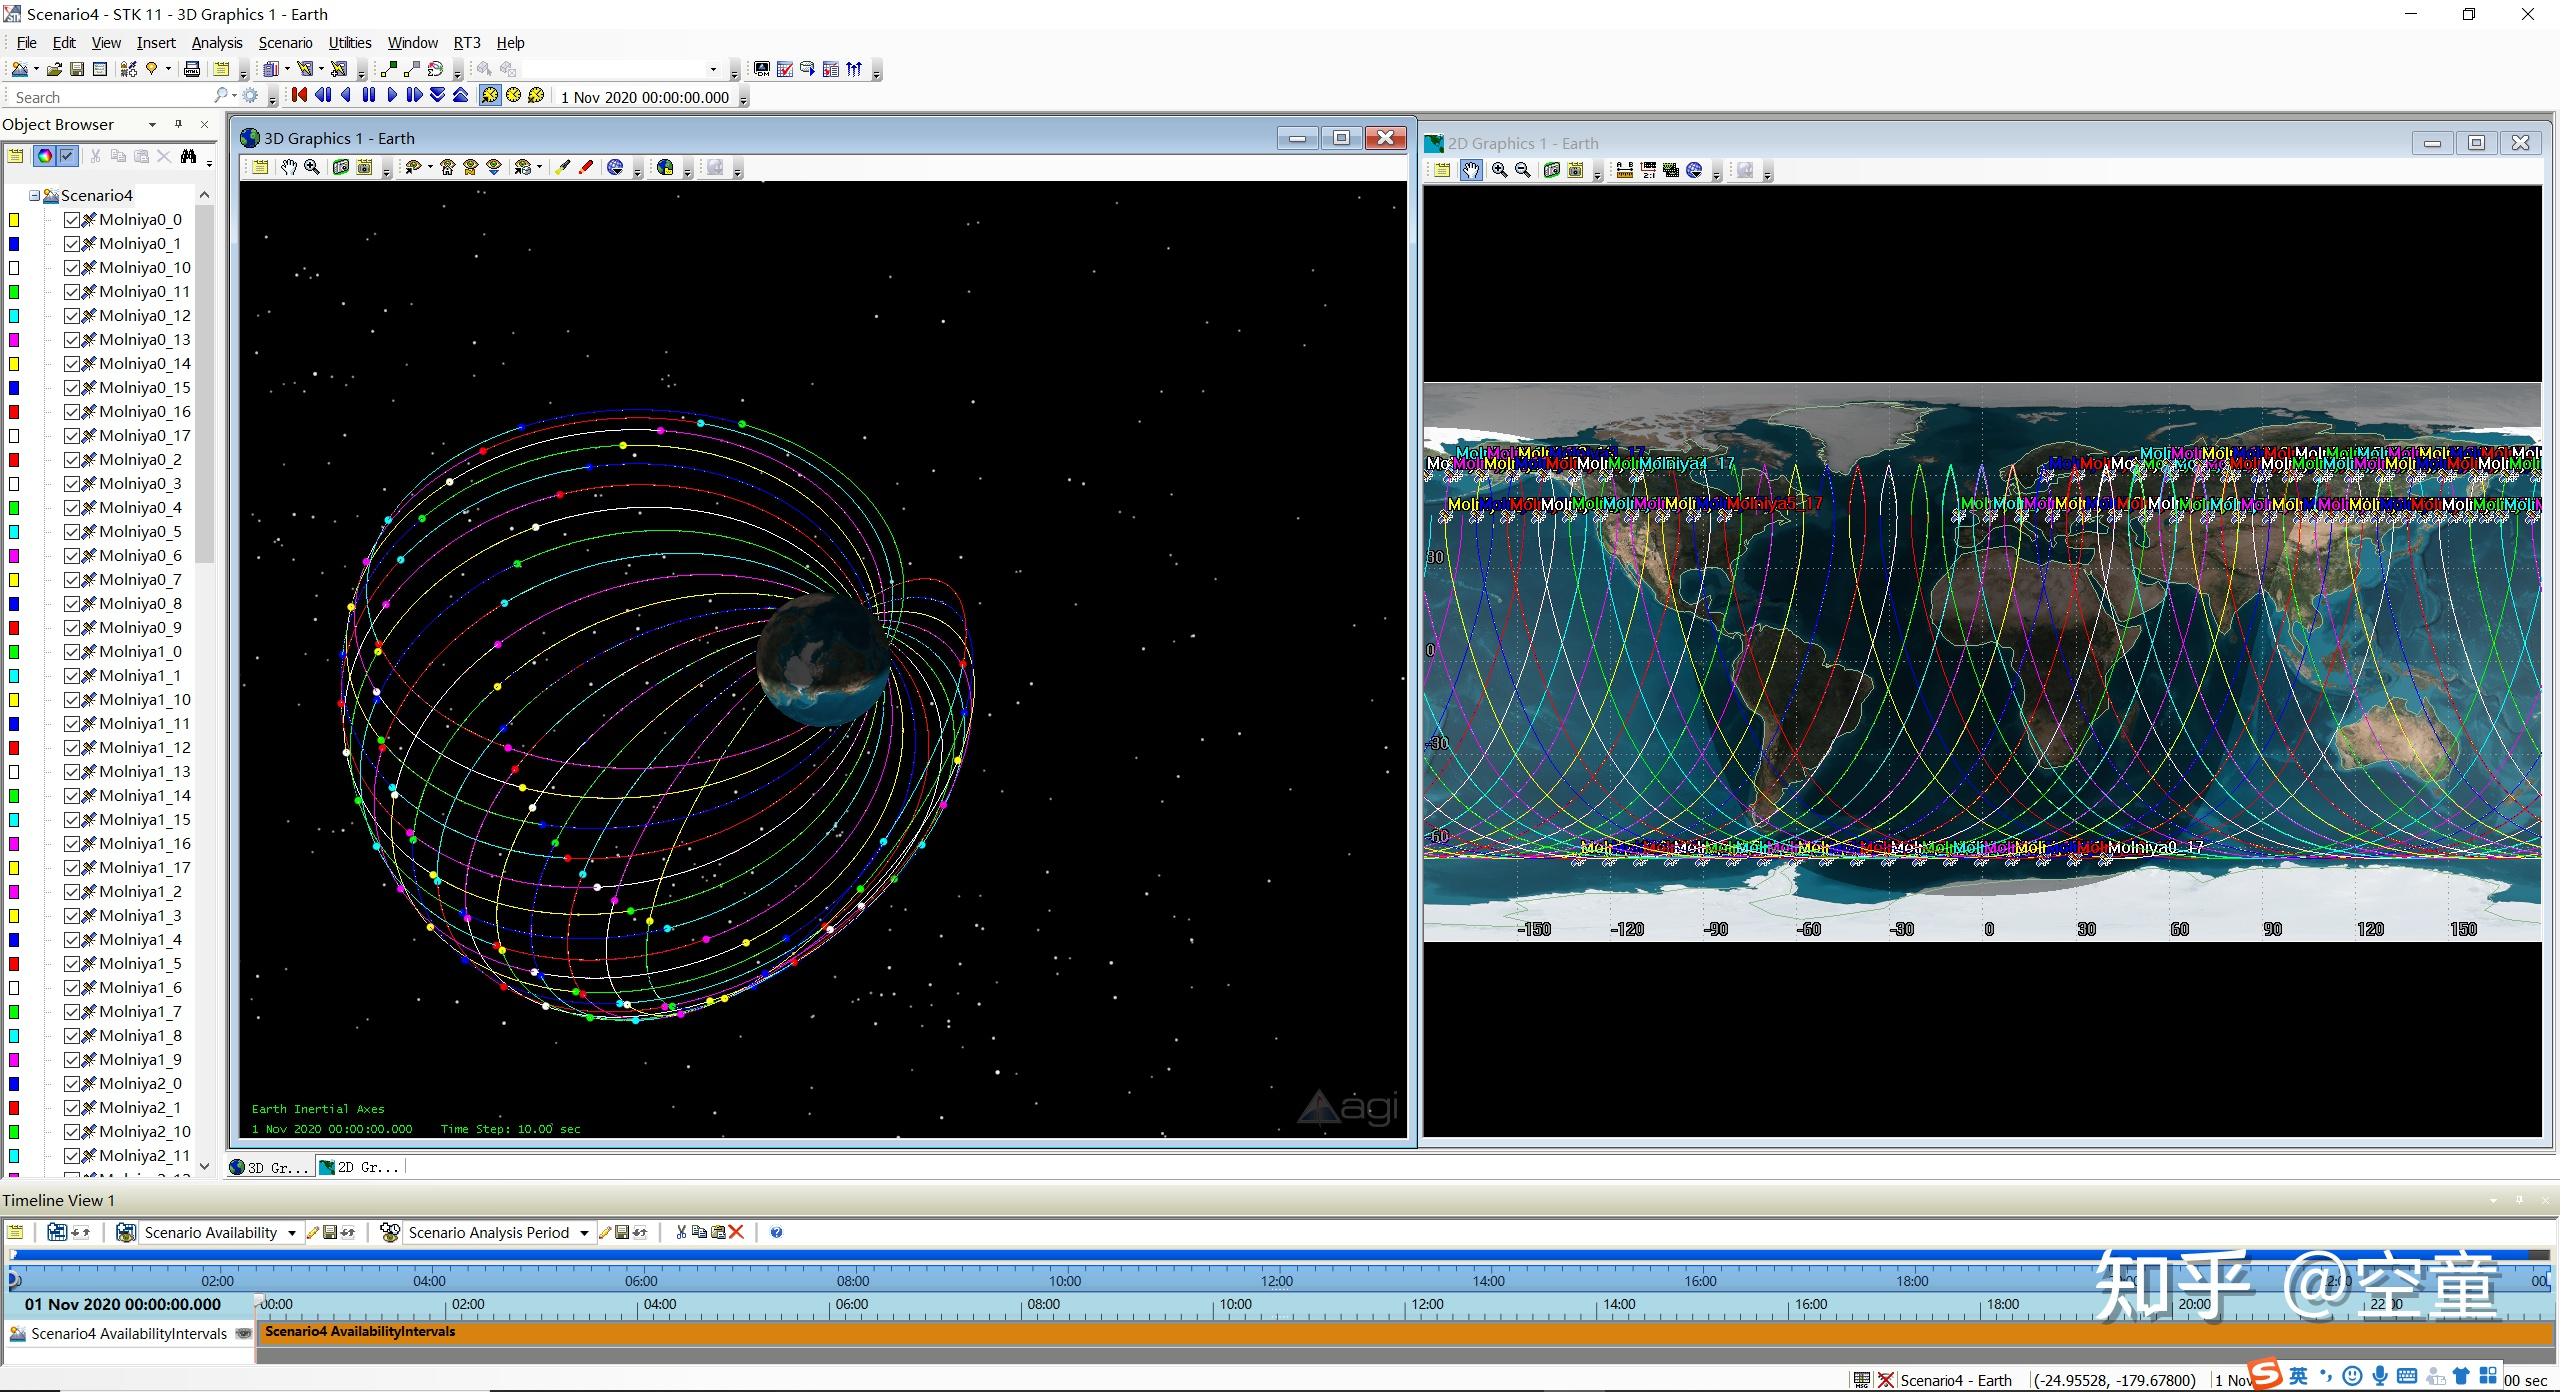Uncheck the Molniya1_10 satellite checkbox
The height and width of the screenshot is (1392, 2568).
coord(72,700)
